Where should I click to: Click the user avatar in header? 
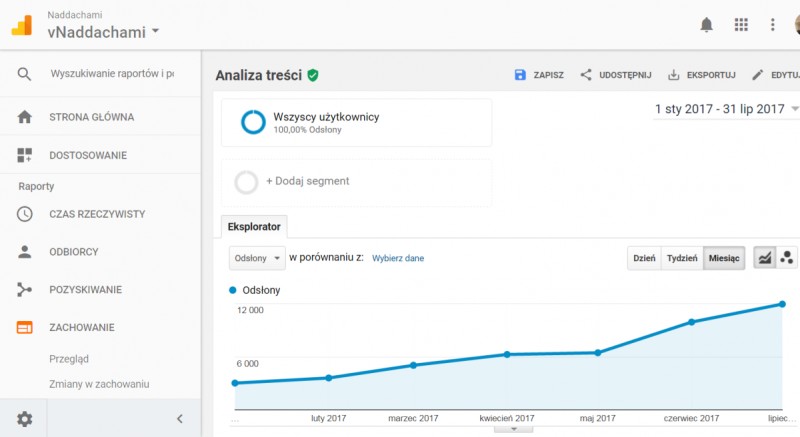point(797,24)
